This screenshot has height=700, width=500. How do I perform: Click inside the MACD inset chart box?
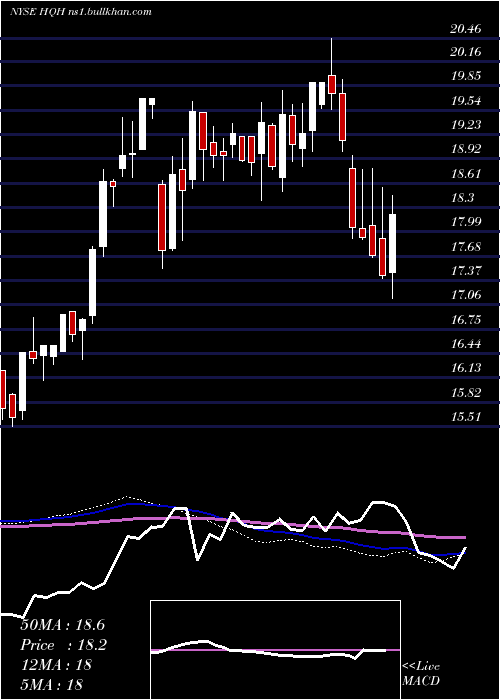point(275,650)
